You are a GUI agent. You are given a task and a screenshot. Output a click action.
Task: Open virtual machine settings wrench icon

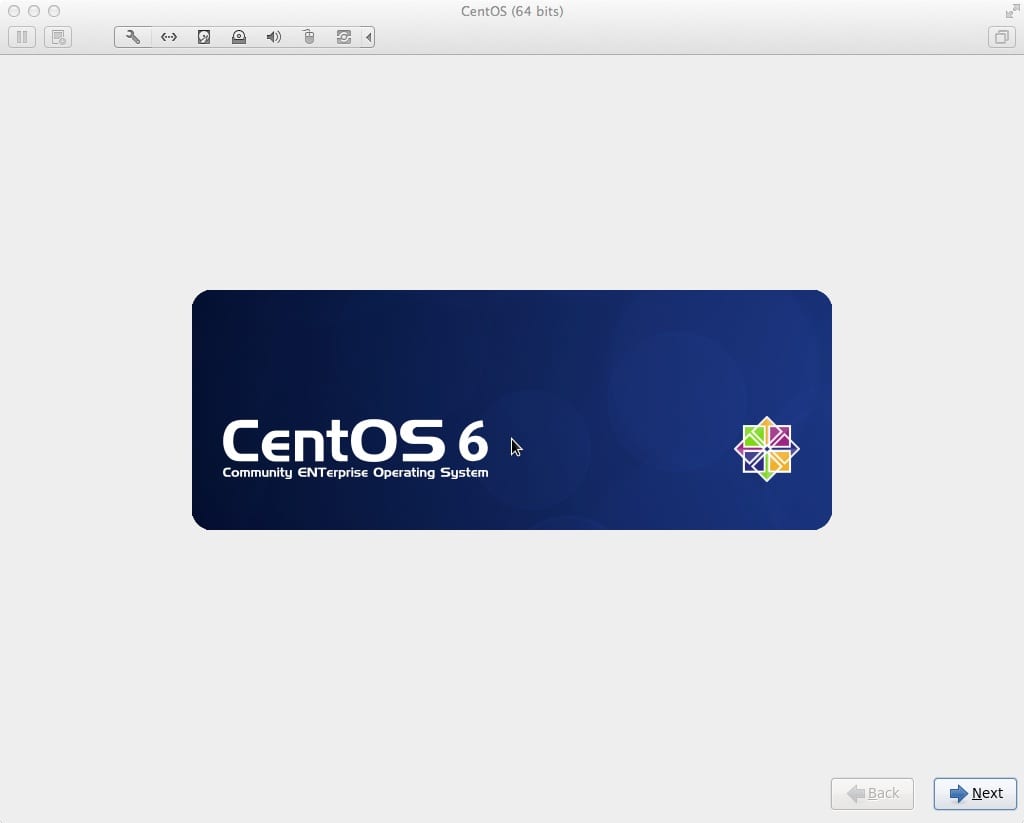point(132,37)
